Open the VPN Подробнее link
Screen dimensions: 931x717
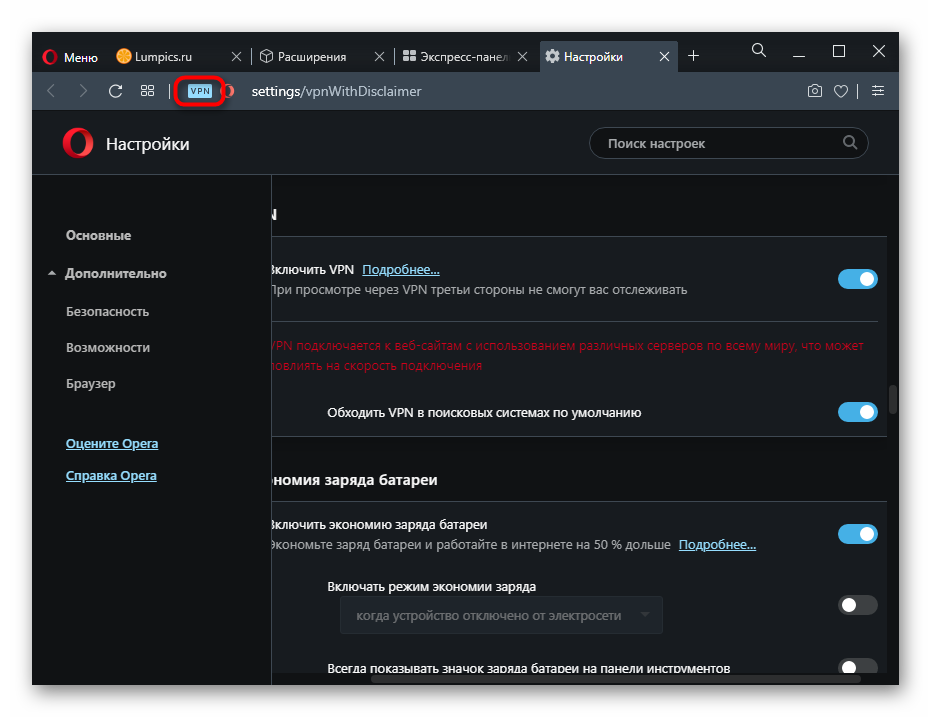(401, 270)
